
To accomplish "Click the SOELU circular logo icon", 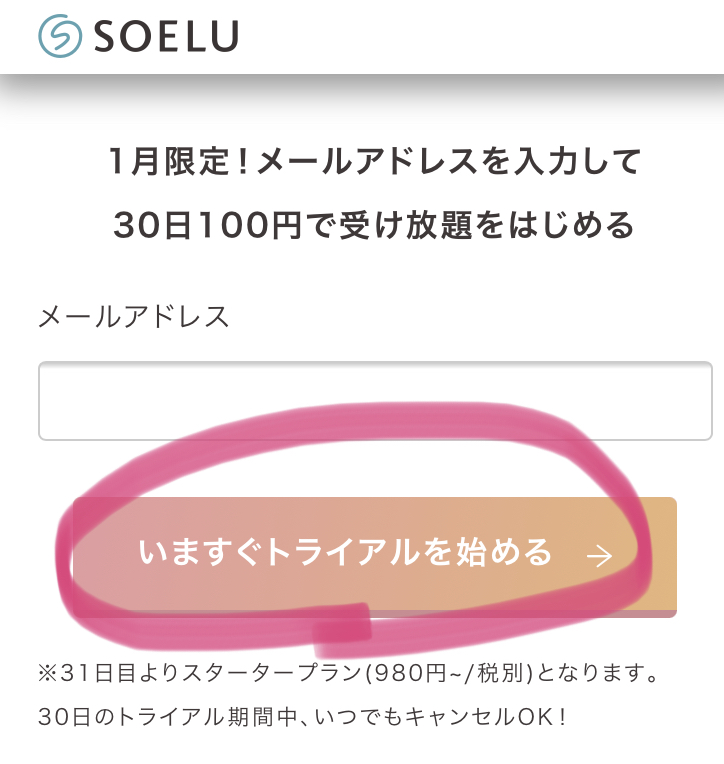I will (x=60, y=36).
